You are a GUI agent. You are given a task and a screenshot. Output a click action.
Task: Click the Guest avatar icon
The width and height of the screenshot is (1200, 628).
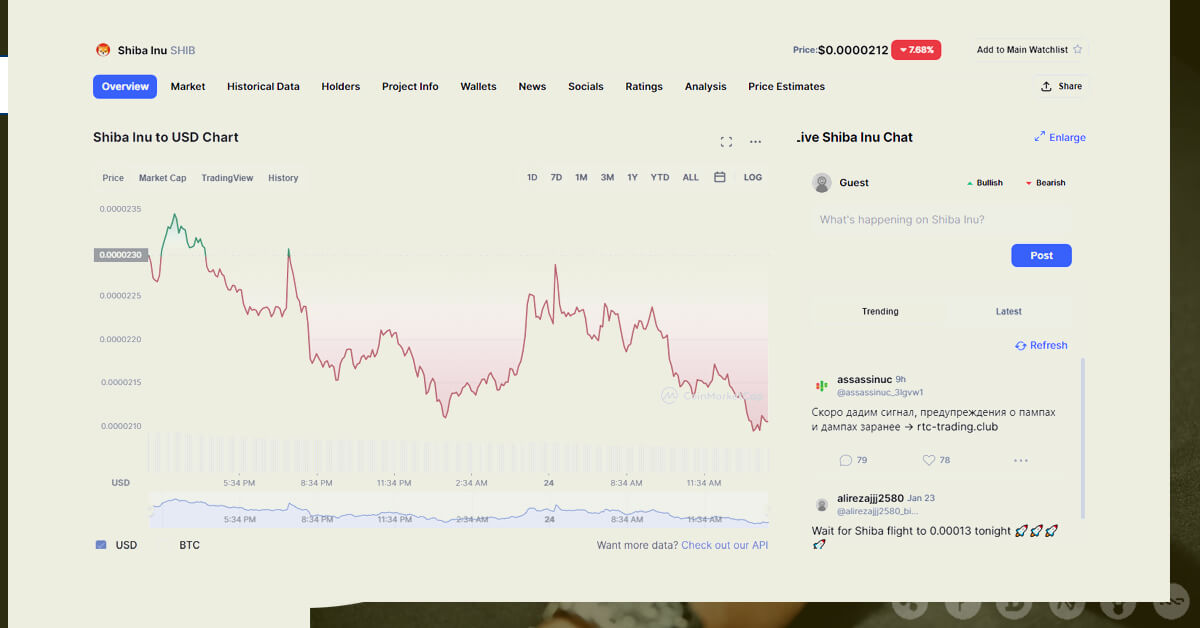tap(822, 183)
